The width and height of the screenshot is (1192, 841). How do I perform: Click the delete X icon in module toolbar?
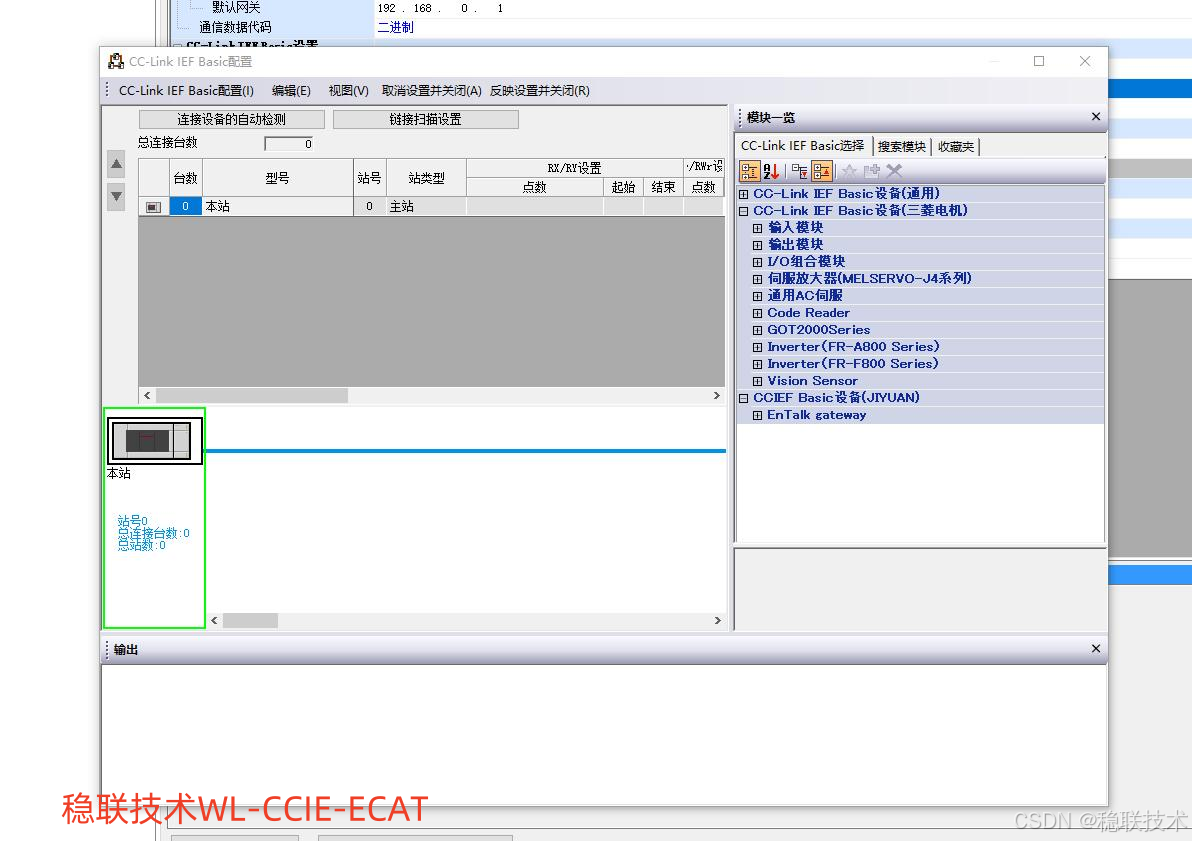(894, 171)
